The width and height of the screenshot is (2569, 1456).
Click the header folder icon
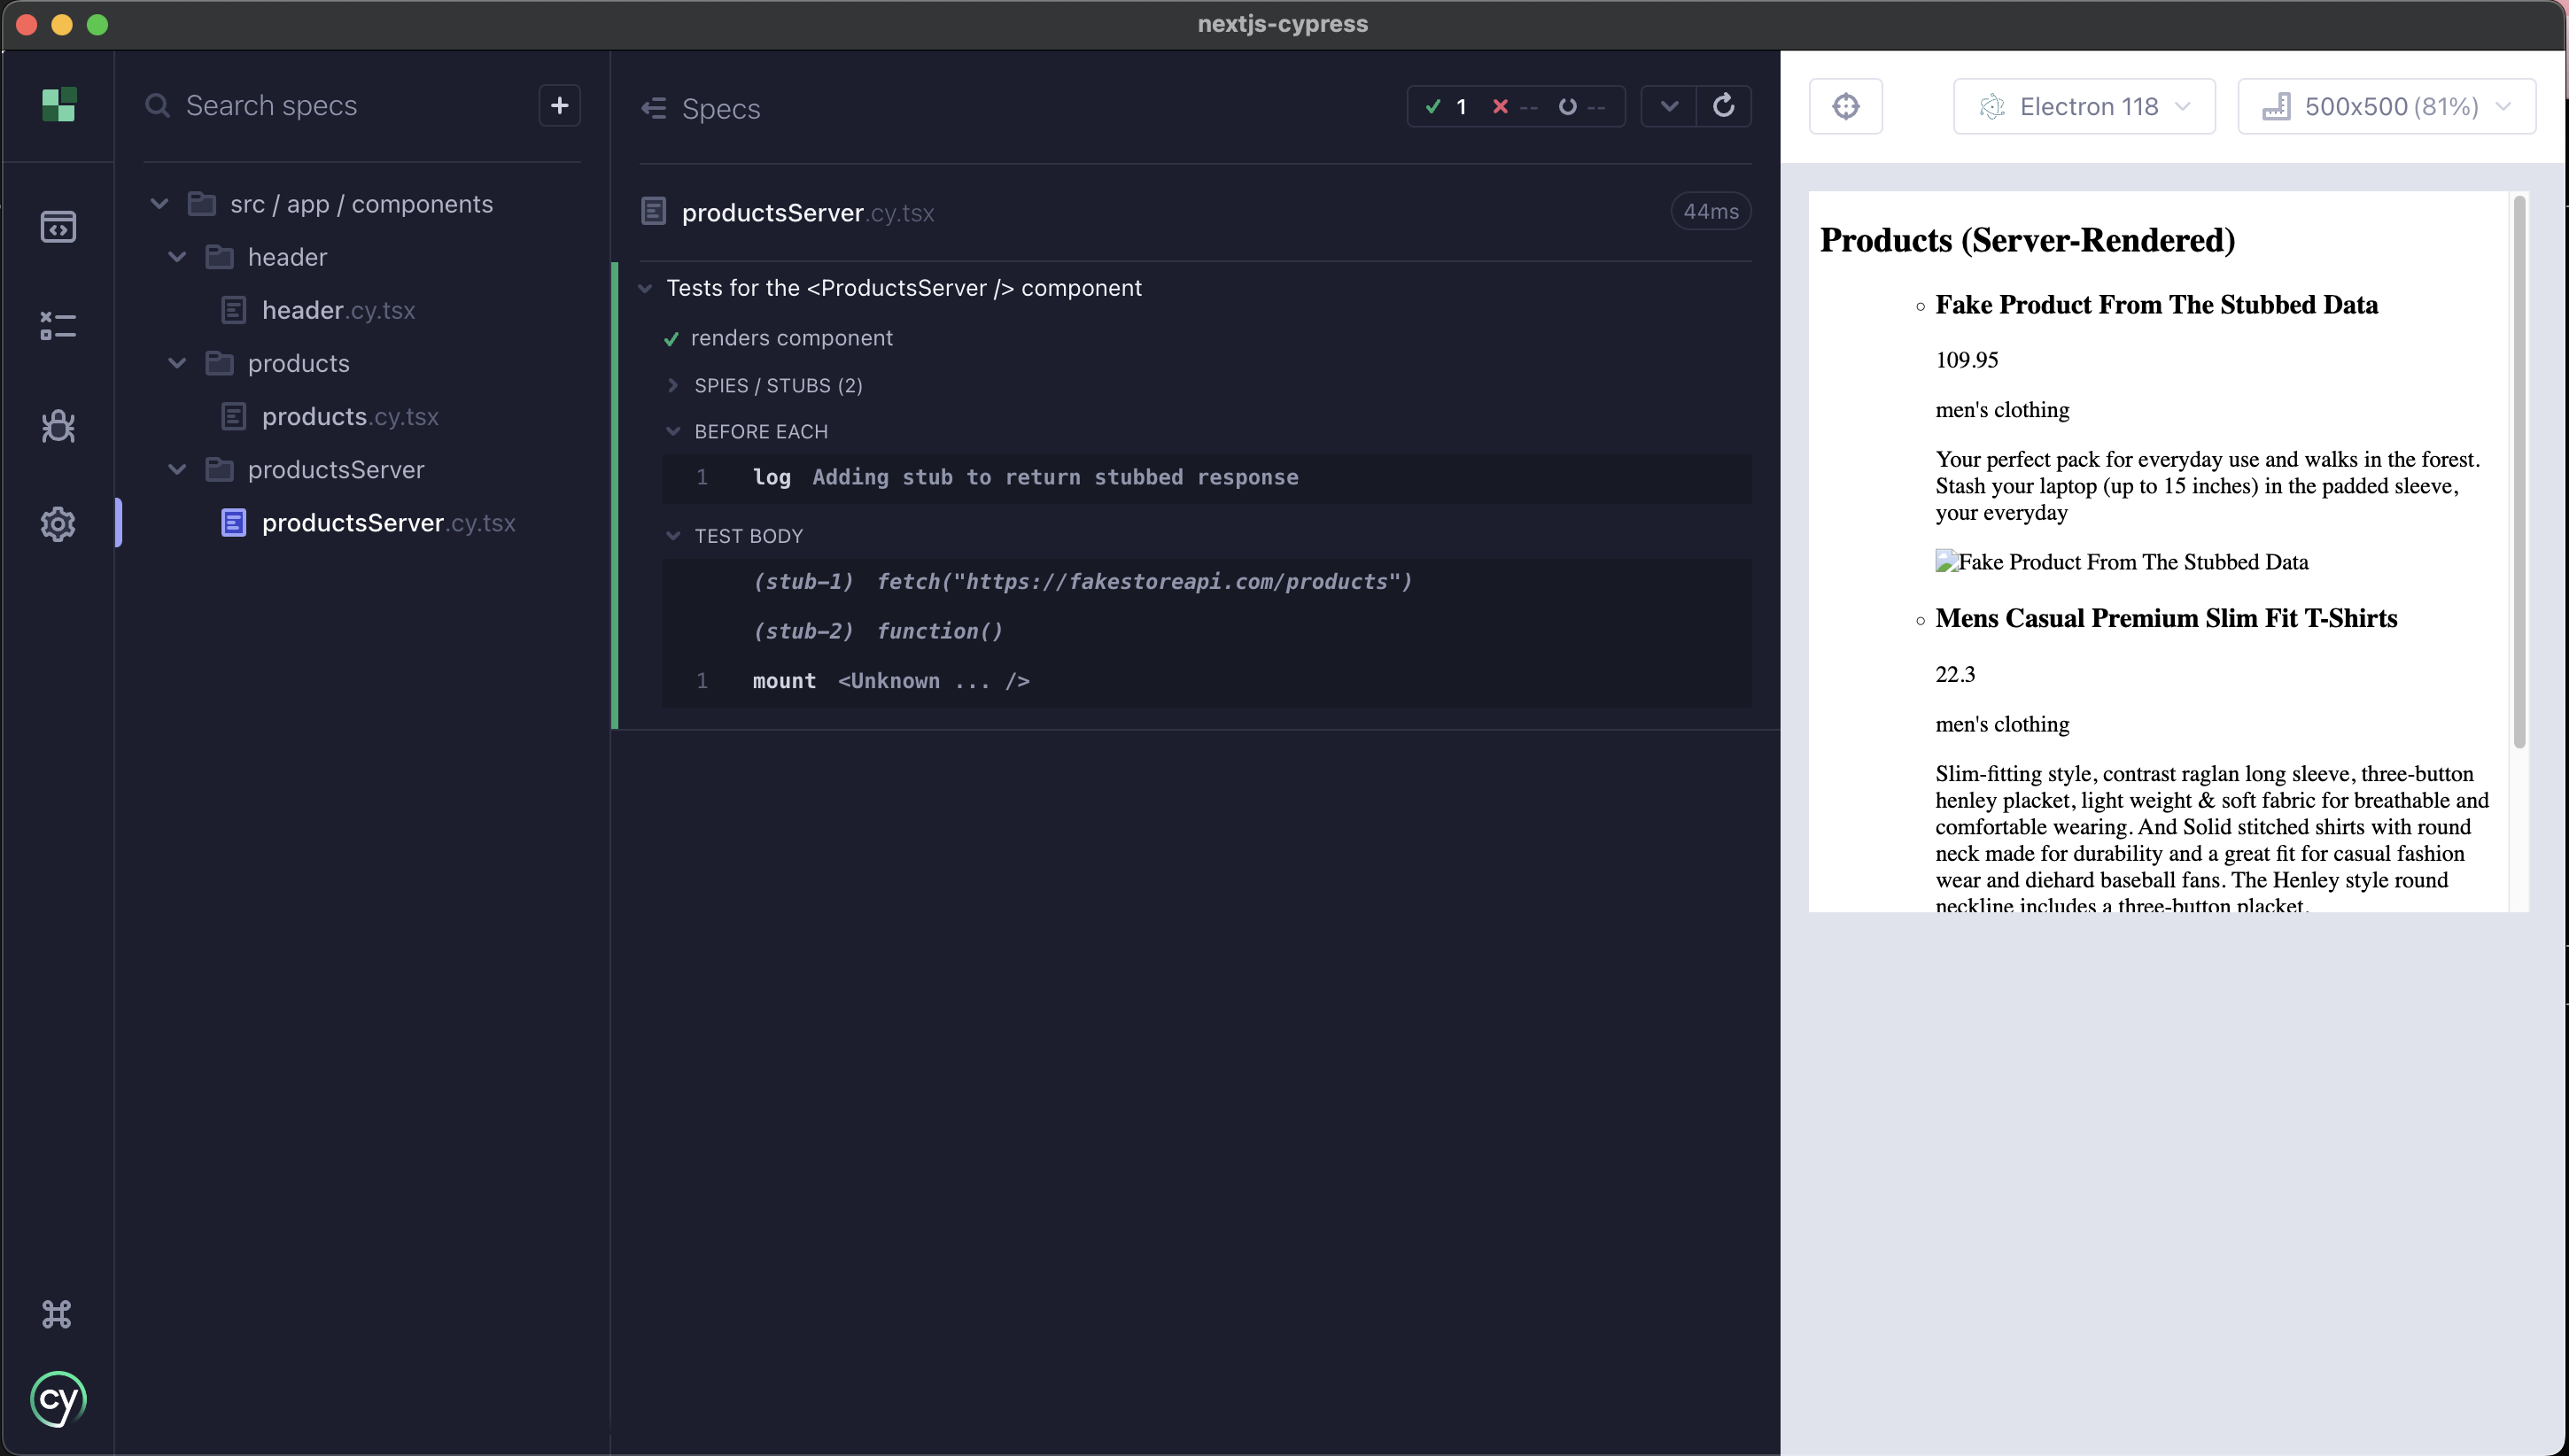tap(219, 257)
